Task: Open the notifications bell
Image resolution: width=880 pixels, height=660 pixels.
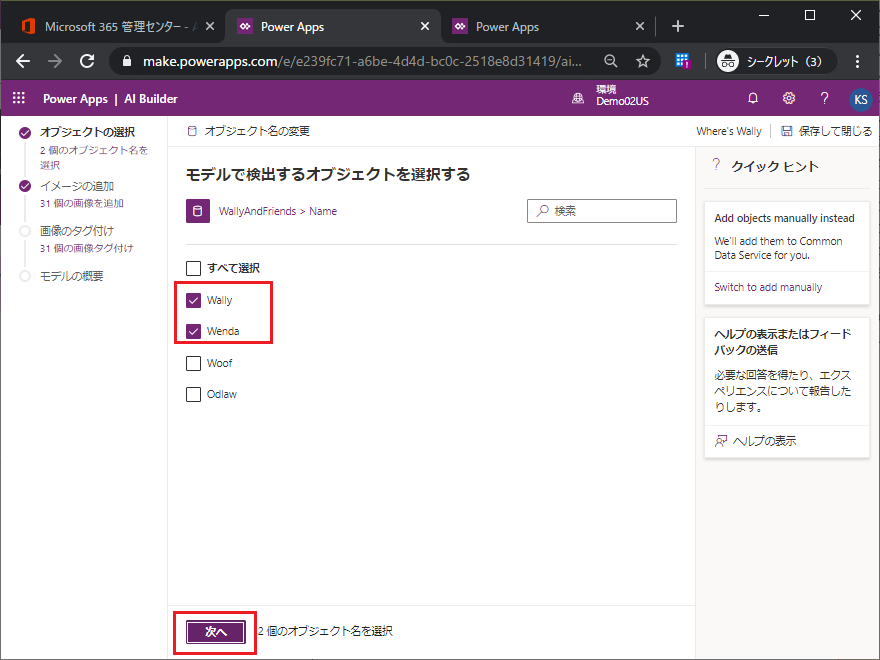Action: (753, 99)
